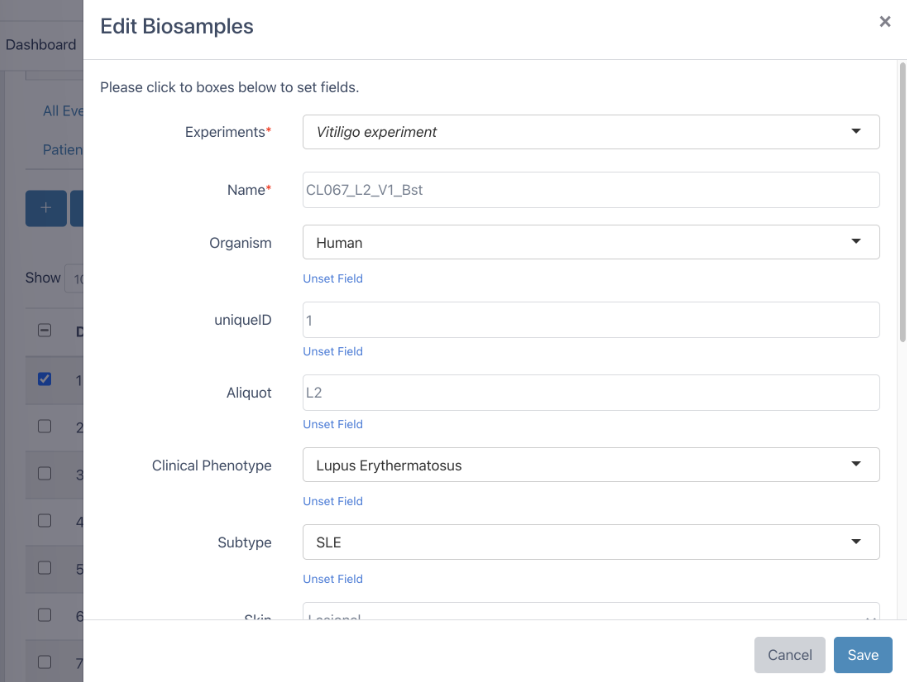The width and height of the screenshot is (907, 682).
Task: Open the Show entries dropdown
Action: point(74,279)
